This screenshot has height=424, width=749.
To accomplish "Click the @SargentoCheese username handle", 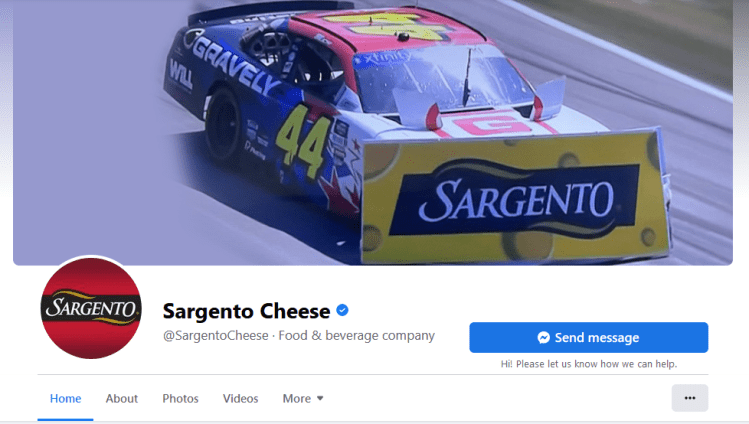I will click(x=216, y=336).
